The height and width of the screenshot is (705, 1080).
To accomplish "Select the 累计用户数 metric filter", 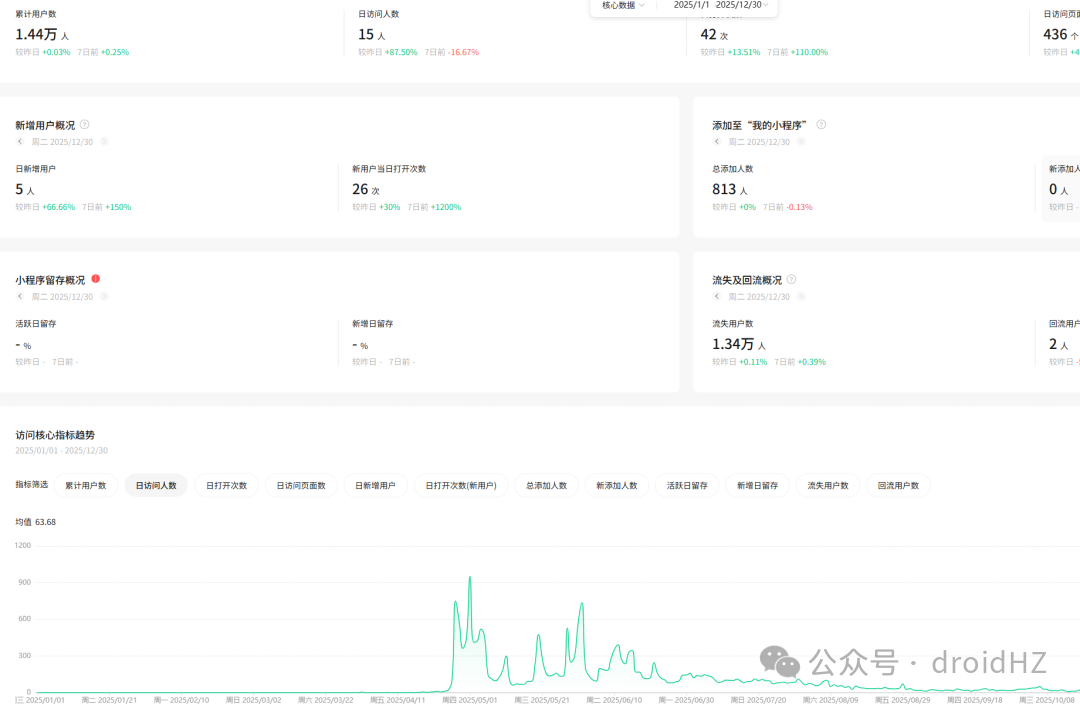I will point(86,485).
